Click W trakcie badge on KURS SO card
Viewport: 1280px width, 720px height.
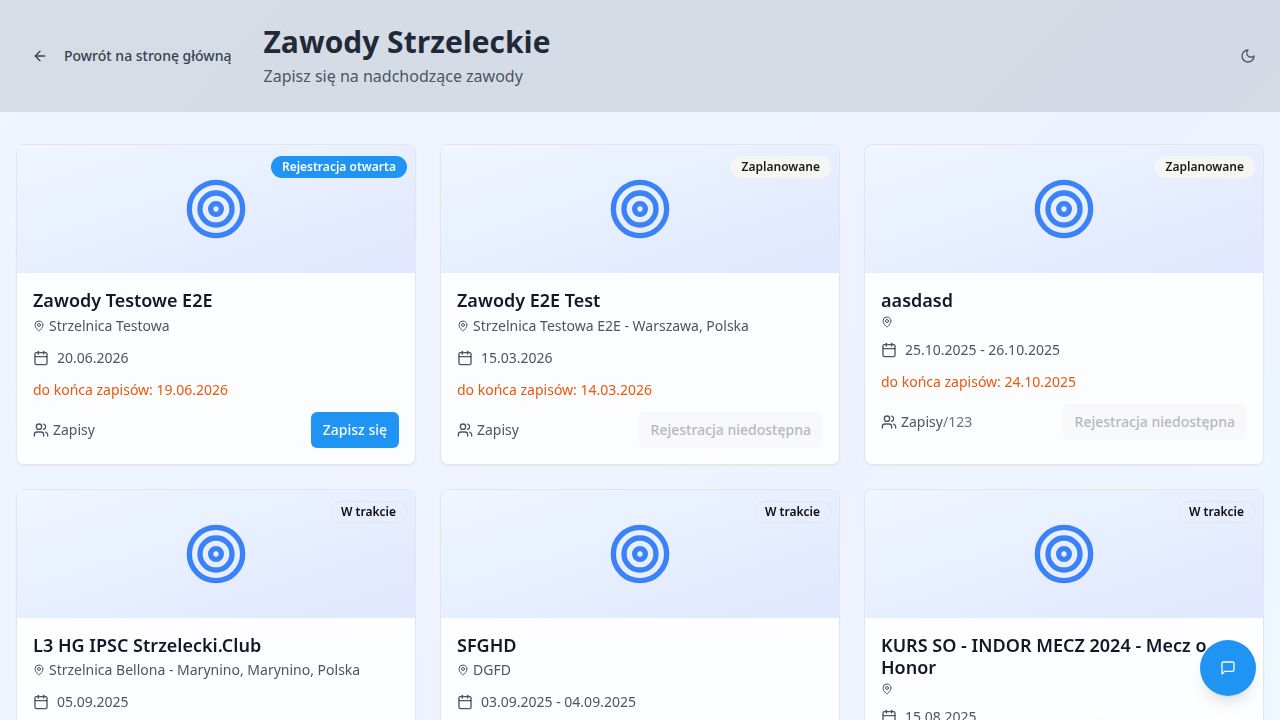1216,512
